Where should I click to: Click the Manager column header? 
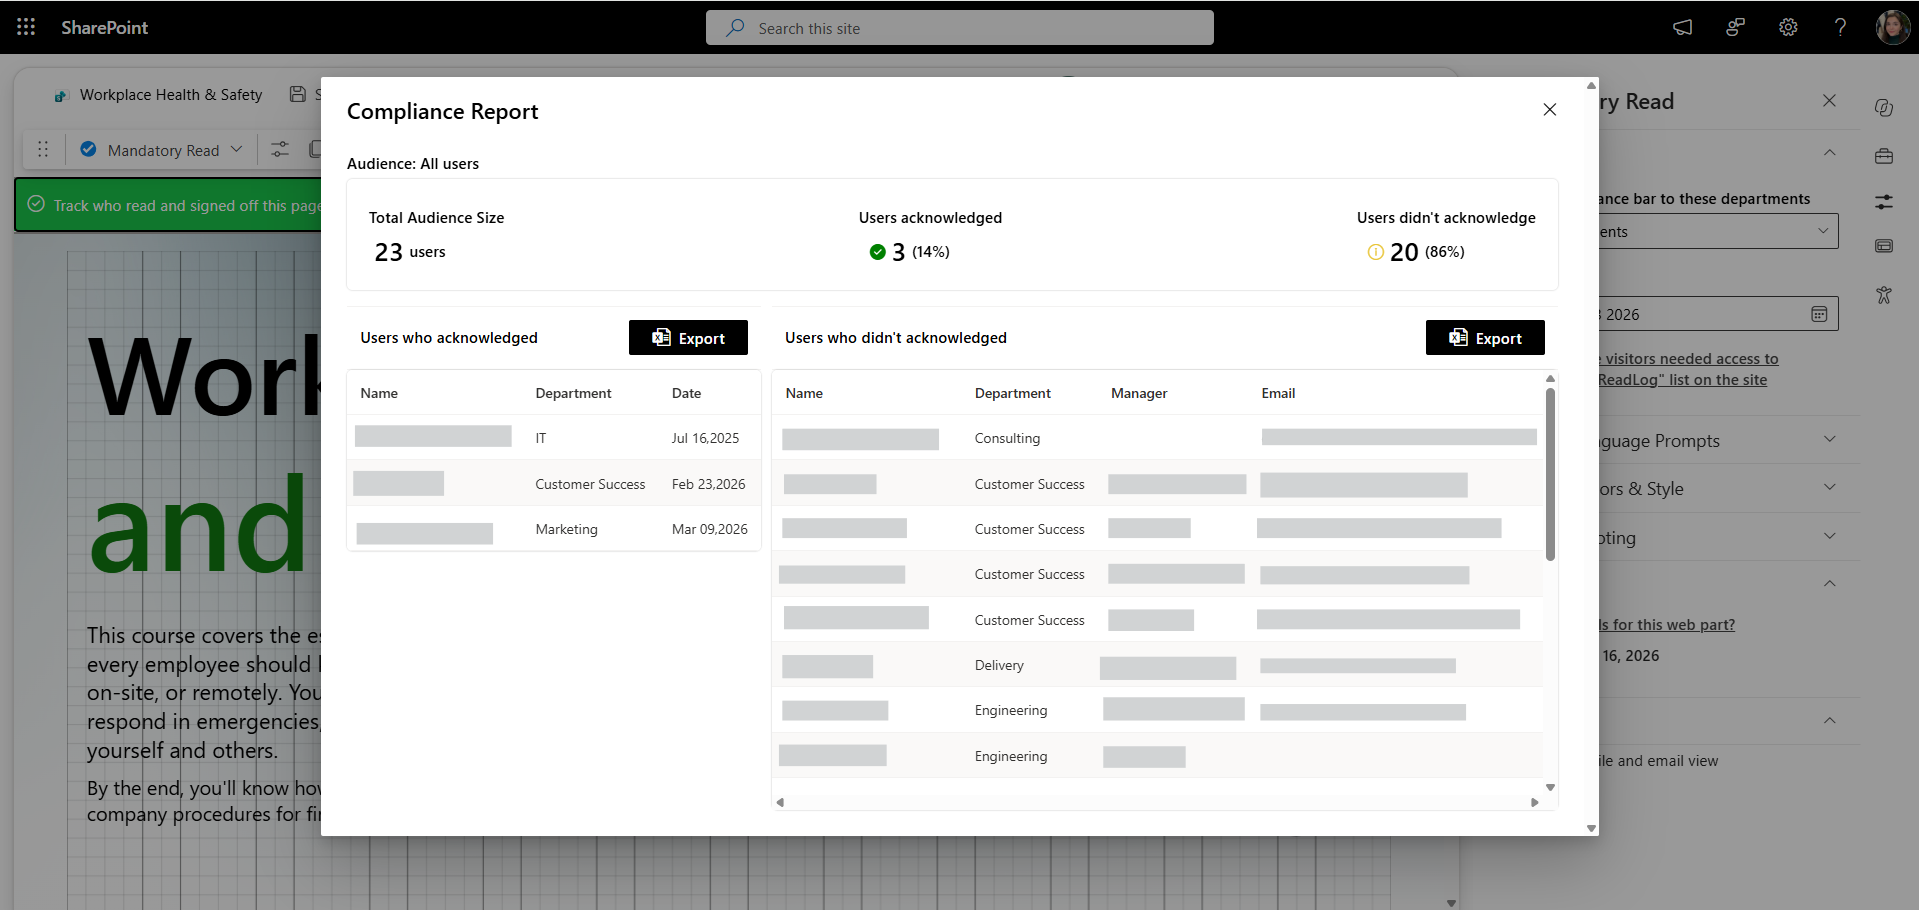point(1139,393)
